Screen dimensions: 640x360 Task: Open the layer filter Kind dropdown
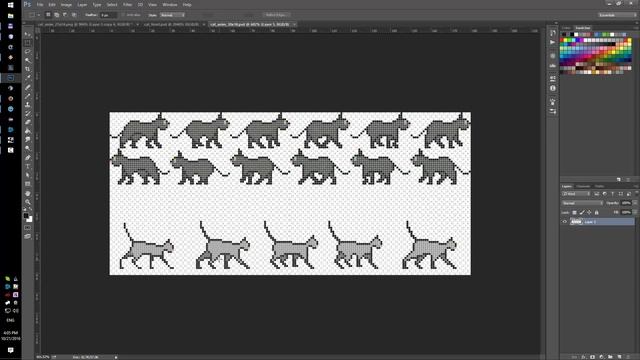(x=576, y=194)
